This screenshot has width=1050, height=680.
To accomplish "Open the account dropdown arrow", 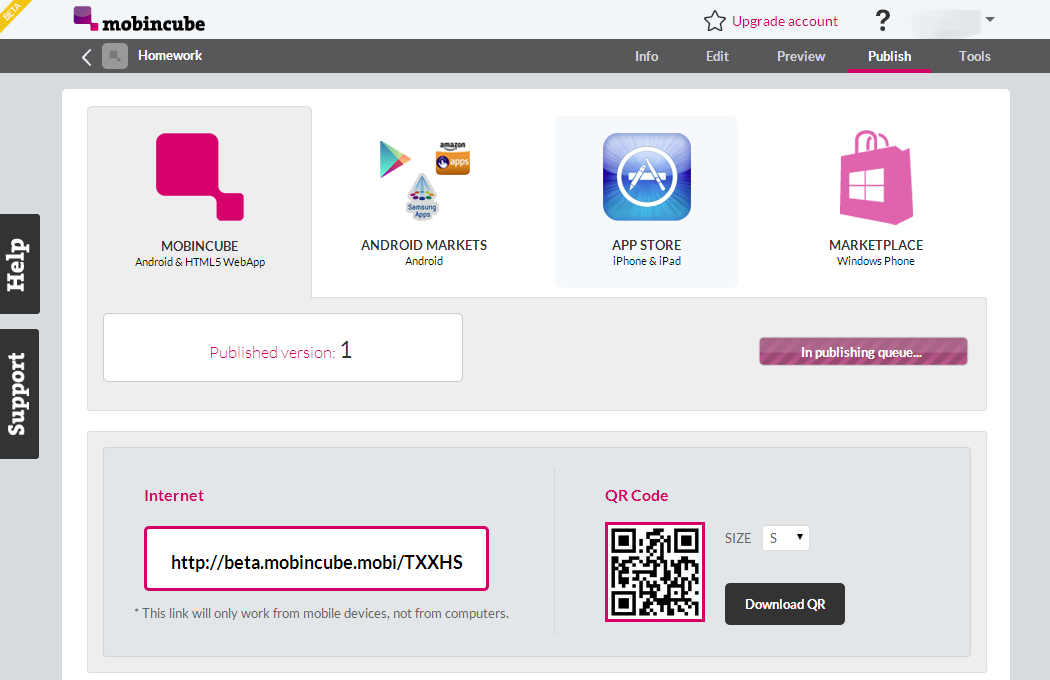I will point(990,19).
